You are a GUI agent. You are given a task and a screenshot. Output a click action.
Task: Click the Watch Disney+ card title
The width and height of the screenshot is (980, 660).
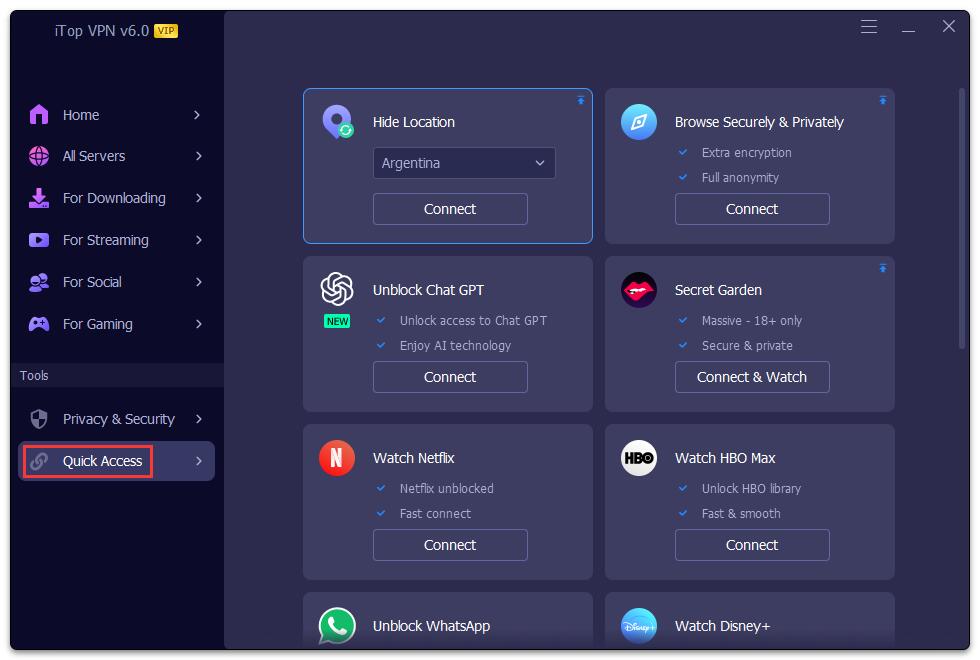[722, 626]
